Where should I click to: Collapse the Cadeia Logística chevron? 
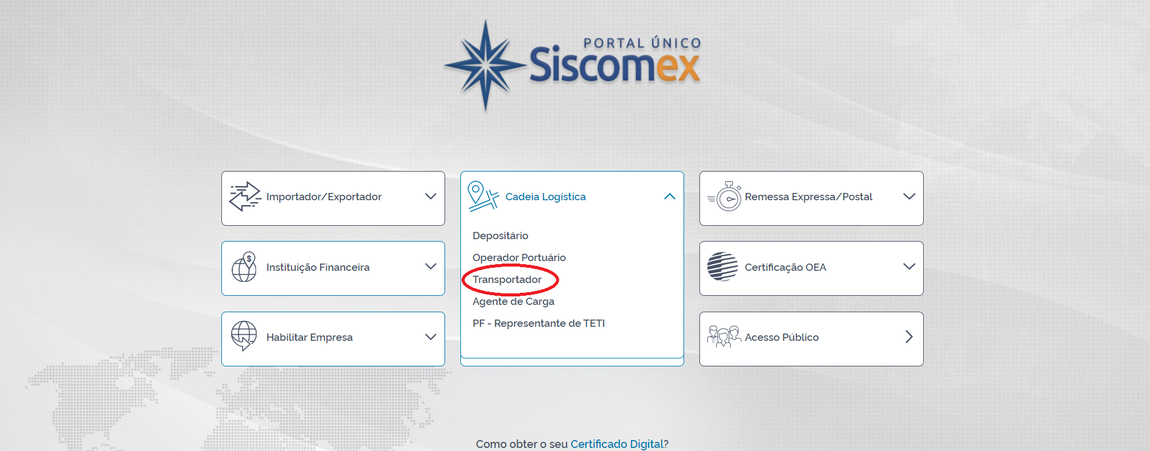670,197
